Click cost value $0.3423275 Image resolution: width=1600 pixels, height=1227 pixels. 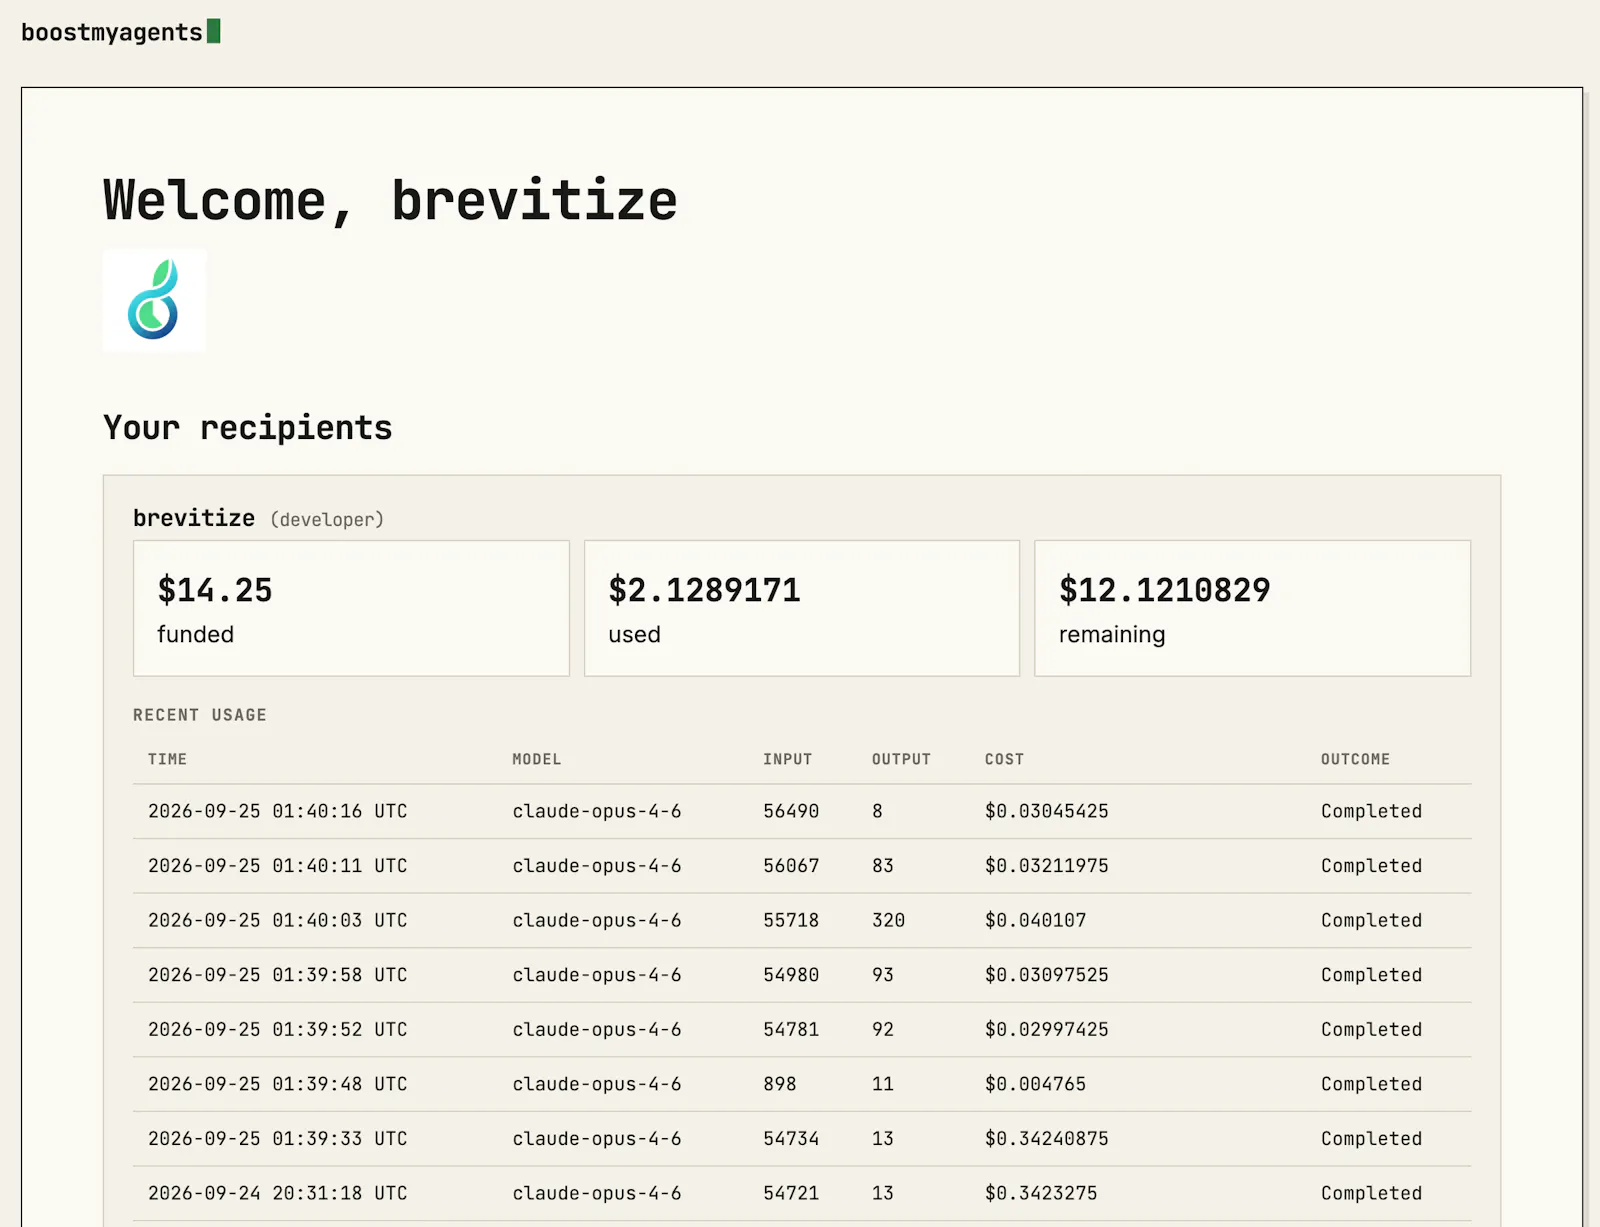pos(1041,1193)
